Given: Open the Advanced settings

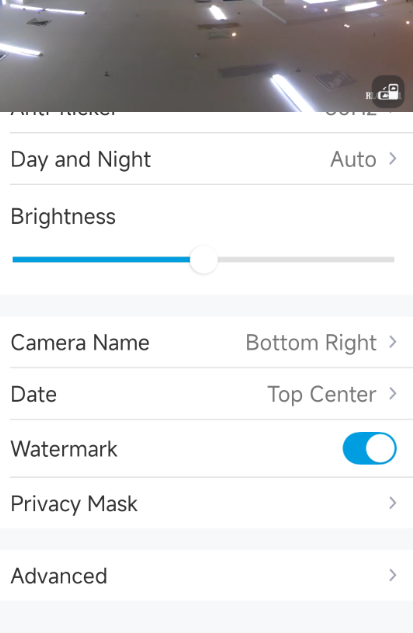Looking at the screenshot, I should (x=206, y=575).
